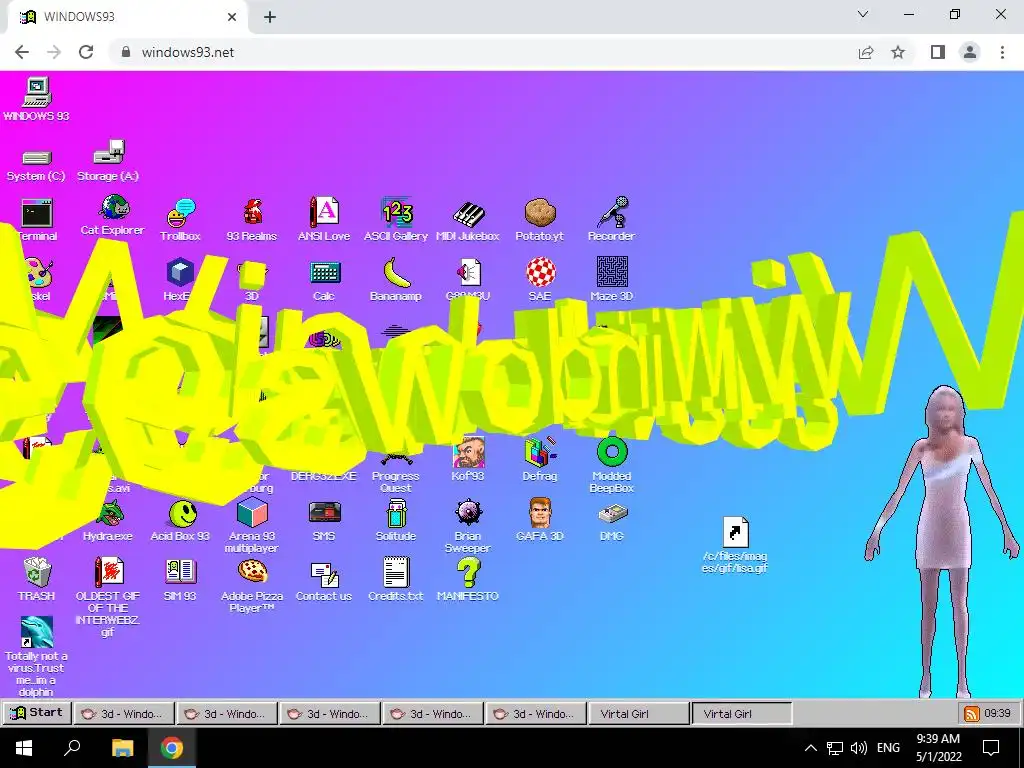Launch 93 Realms
Viewport: 1024px width, 768px height.
[252, 212]
